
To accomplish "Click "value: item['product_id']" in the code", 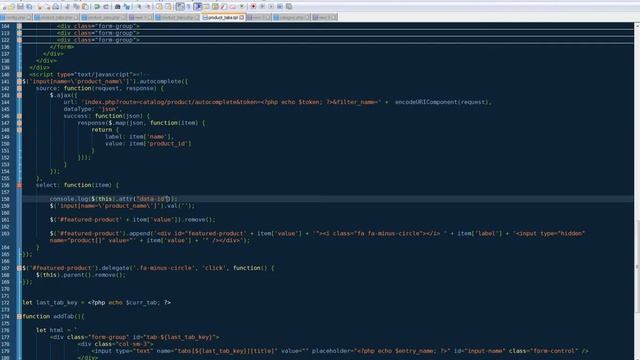I will 148,144.
